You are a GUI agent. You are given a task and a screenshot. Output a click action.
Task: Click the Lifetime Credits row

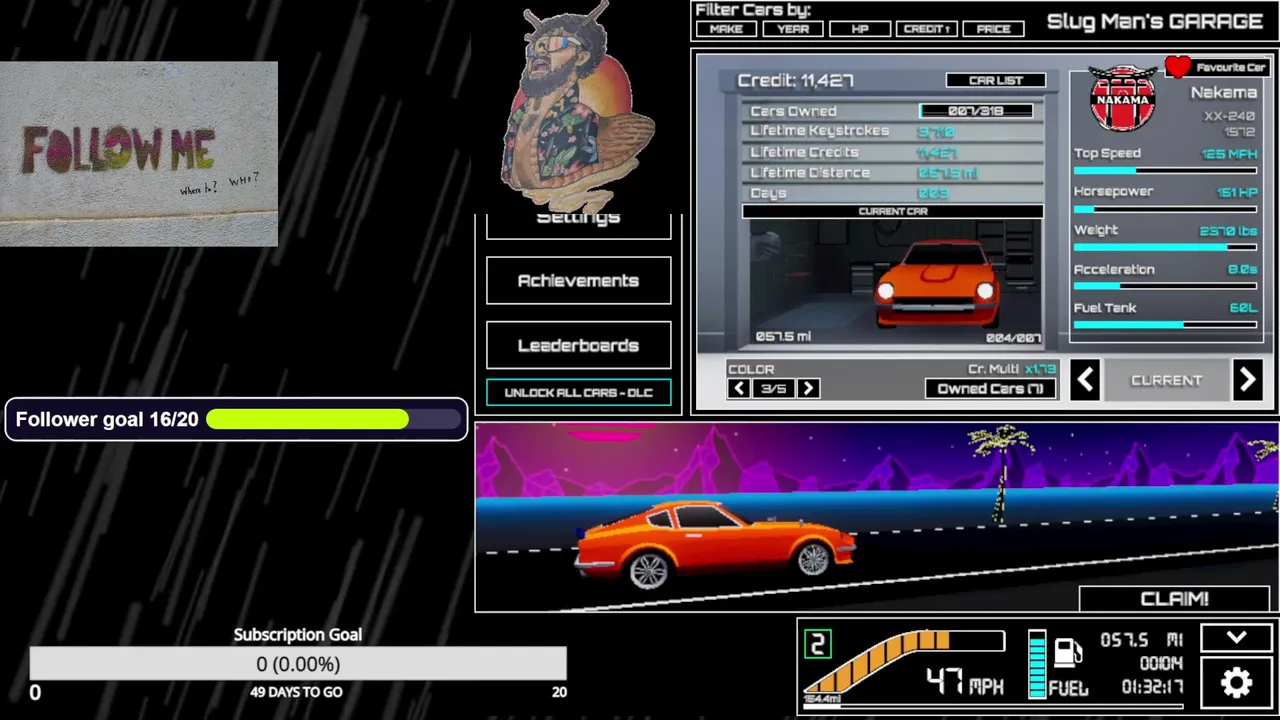[x=893, y=152]
